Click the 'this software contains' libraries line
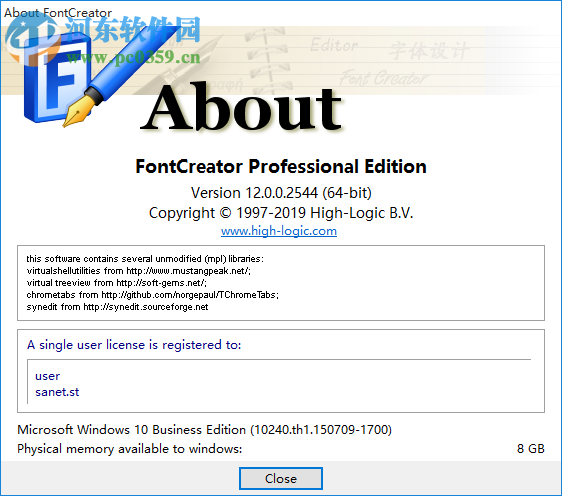The height and width of the screenshot is (496, 562). click(145, 259)
